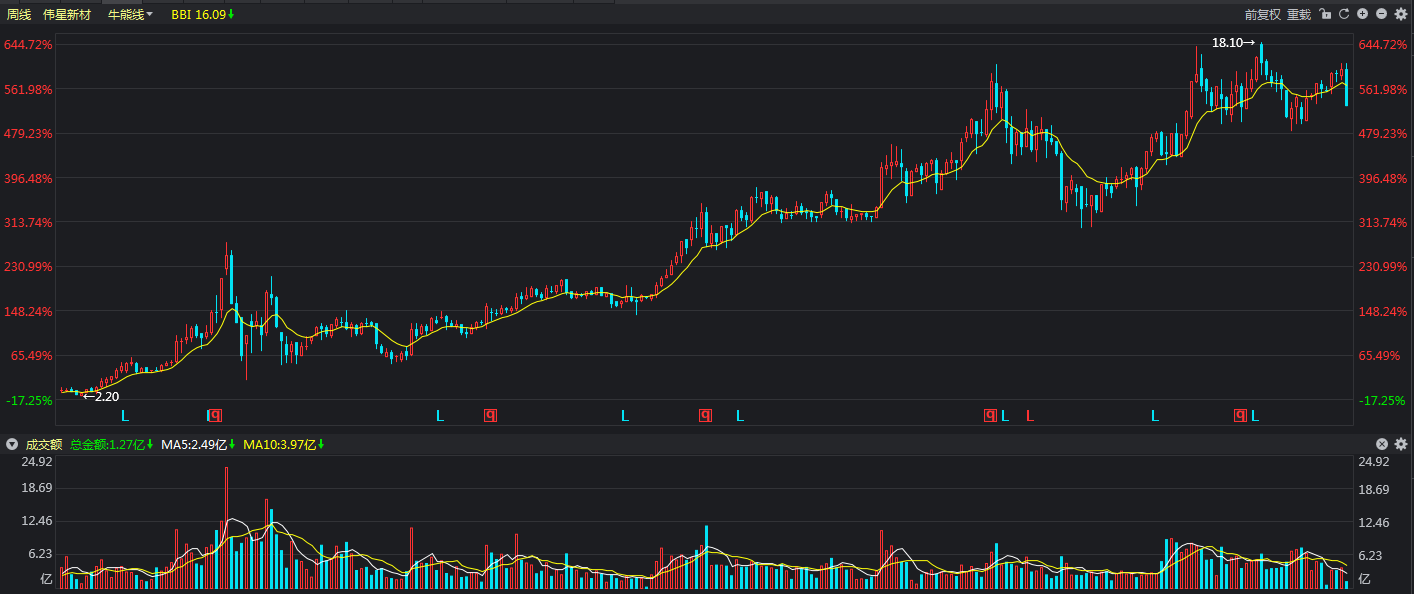Toggle the 前复权 adjustment mode
1414x594 pixels.
pos(1263,15)
